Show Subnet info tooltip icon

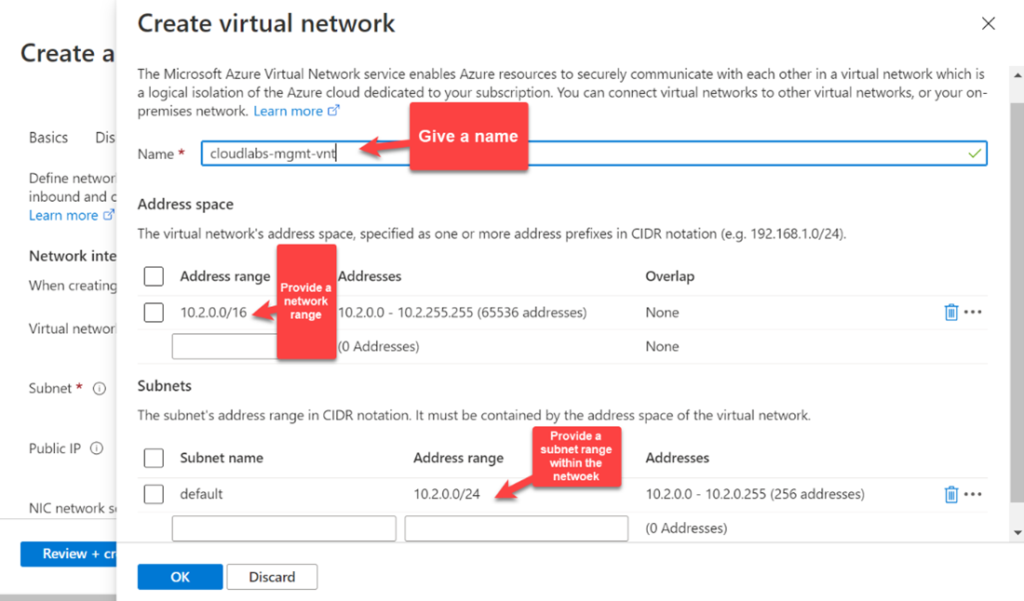[x=99, y=389]
